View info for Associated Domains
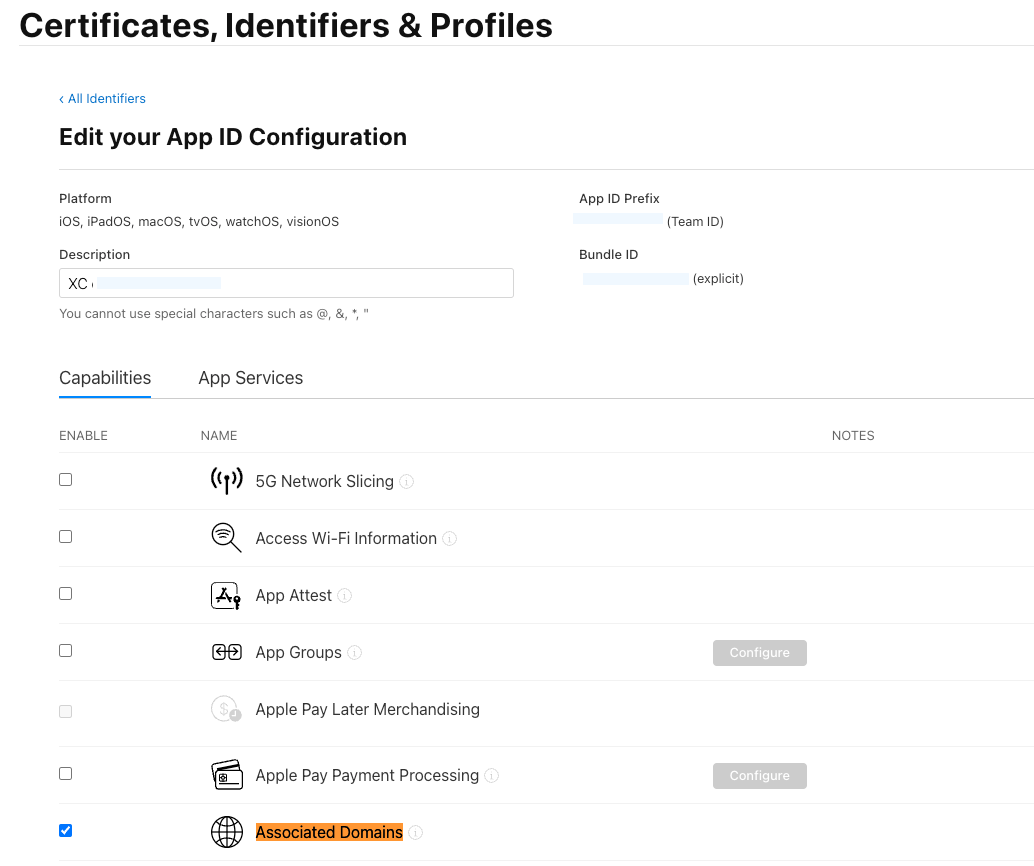 point(415,832)
